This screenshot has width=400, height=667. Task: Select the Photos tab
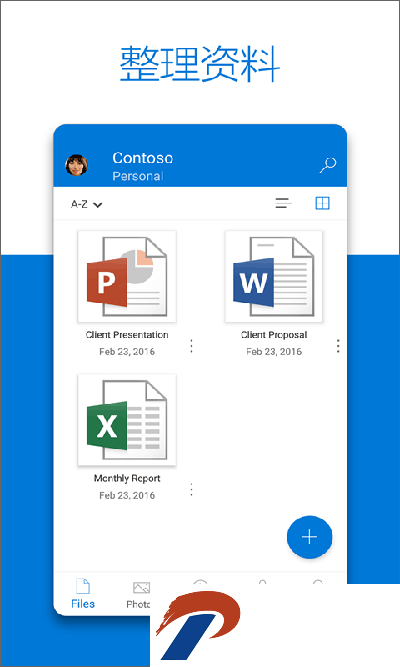point(138,594)
